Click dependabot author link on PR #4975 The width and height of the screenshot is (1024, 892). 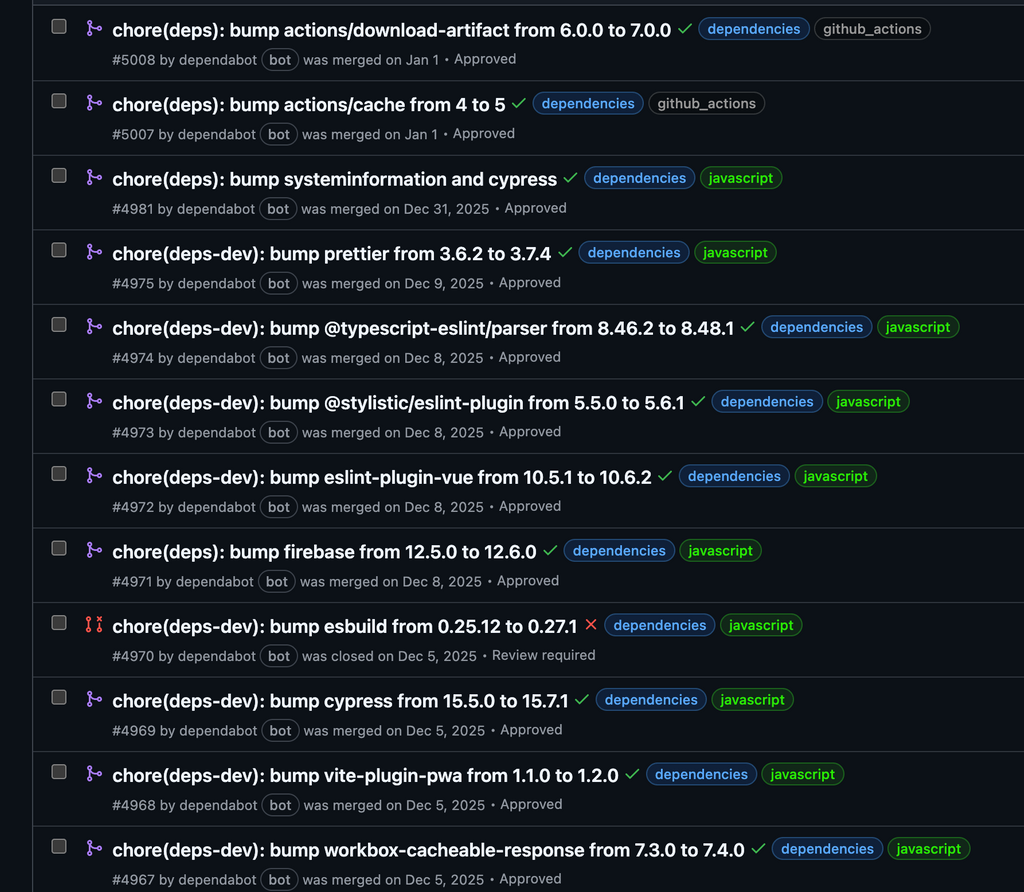pyautogui.click(x=217, y=283)
